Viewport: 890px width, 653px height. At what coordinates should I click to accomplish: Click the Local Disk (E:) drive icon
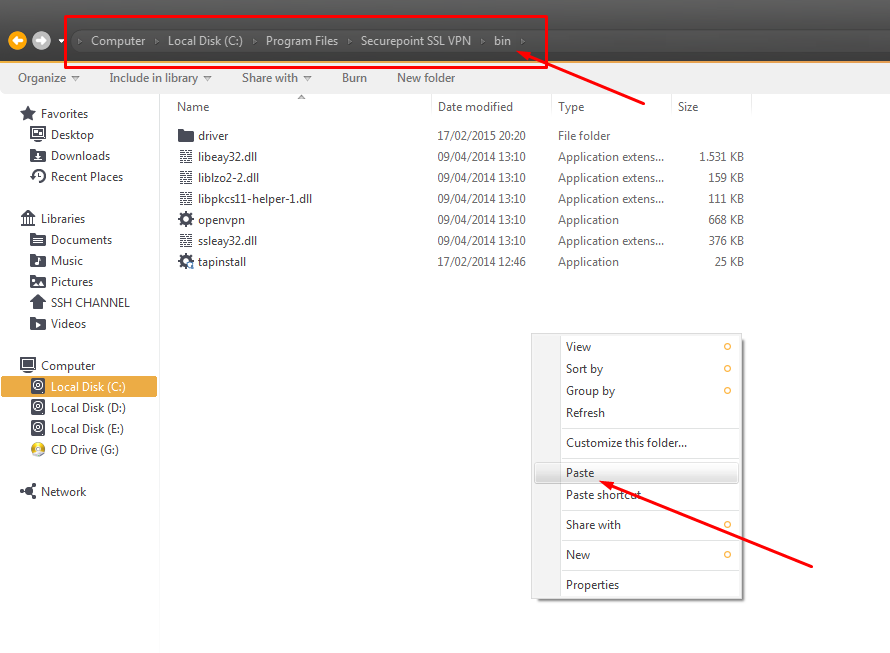point(38,428)
